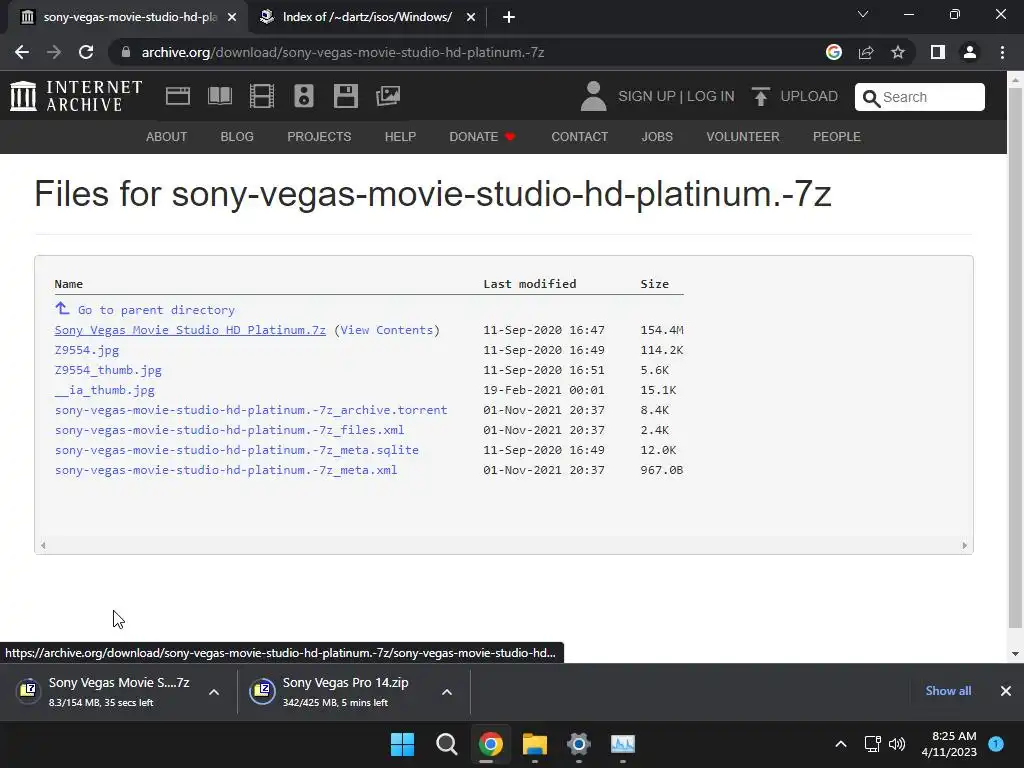Viewport: 1024px width, 768px height.
Task: Open taskbar Search
Action: 447,744
